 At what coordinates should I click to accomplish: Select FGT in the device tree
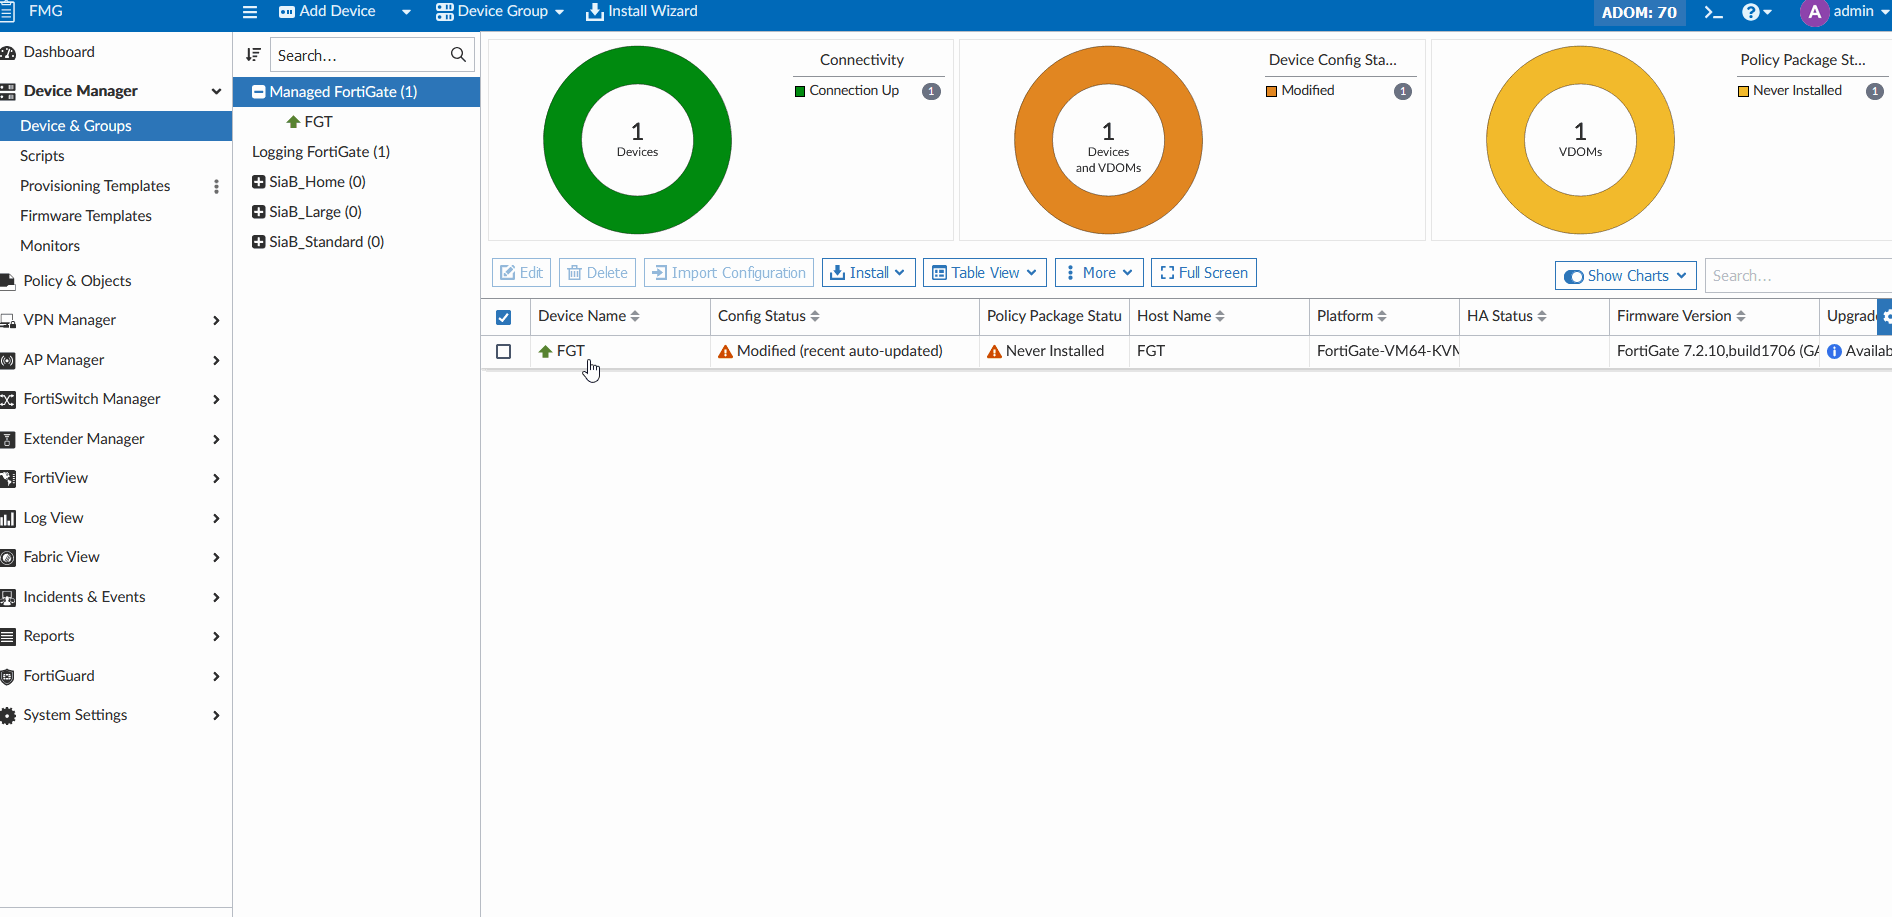(318, 122)
